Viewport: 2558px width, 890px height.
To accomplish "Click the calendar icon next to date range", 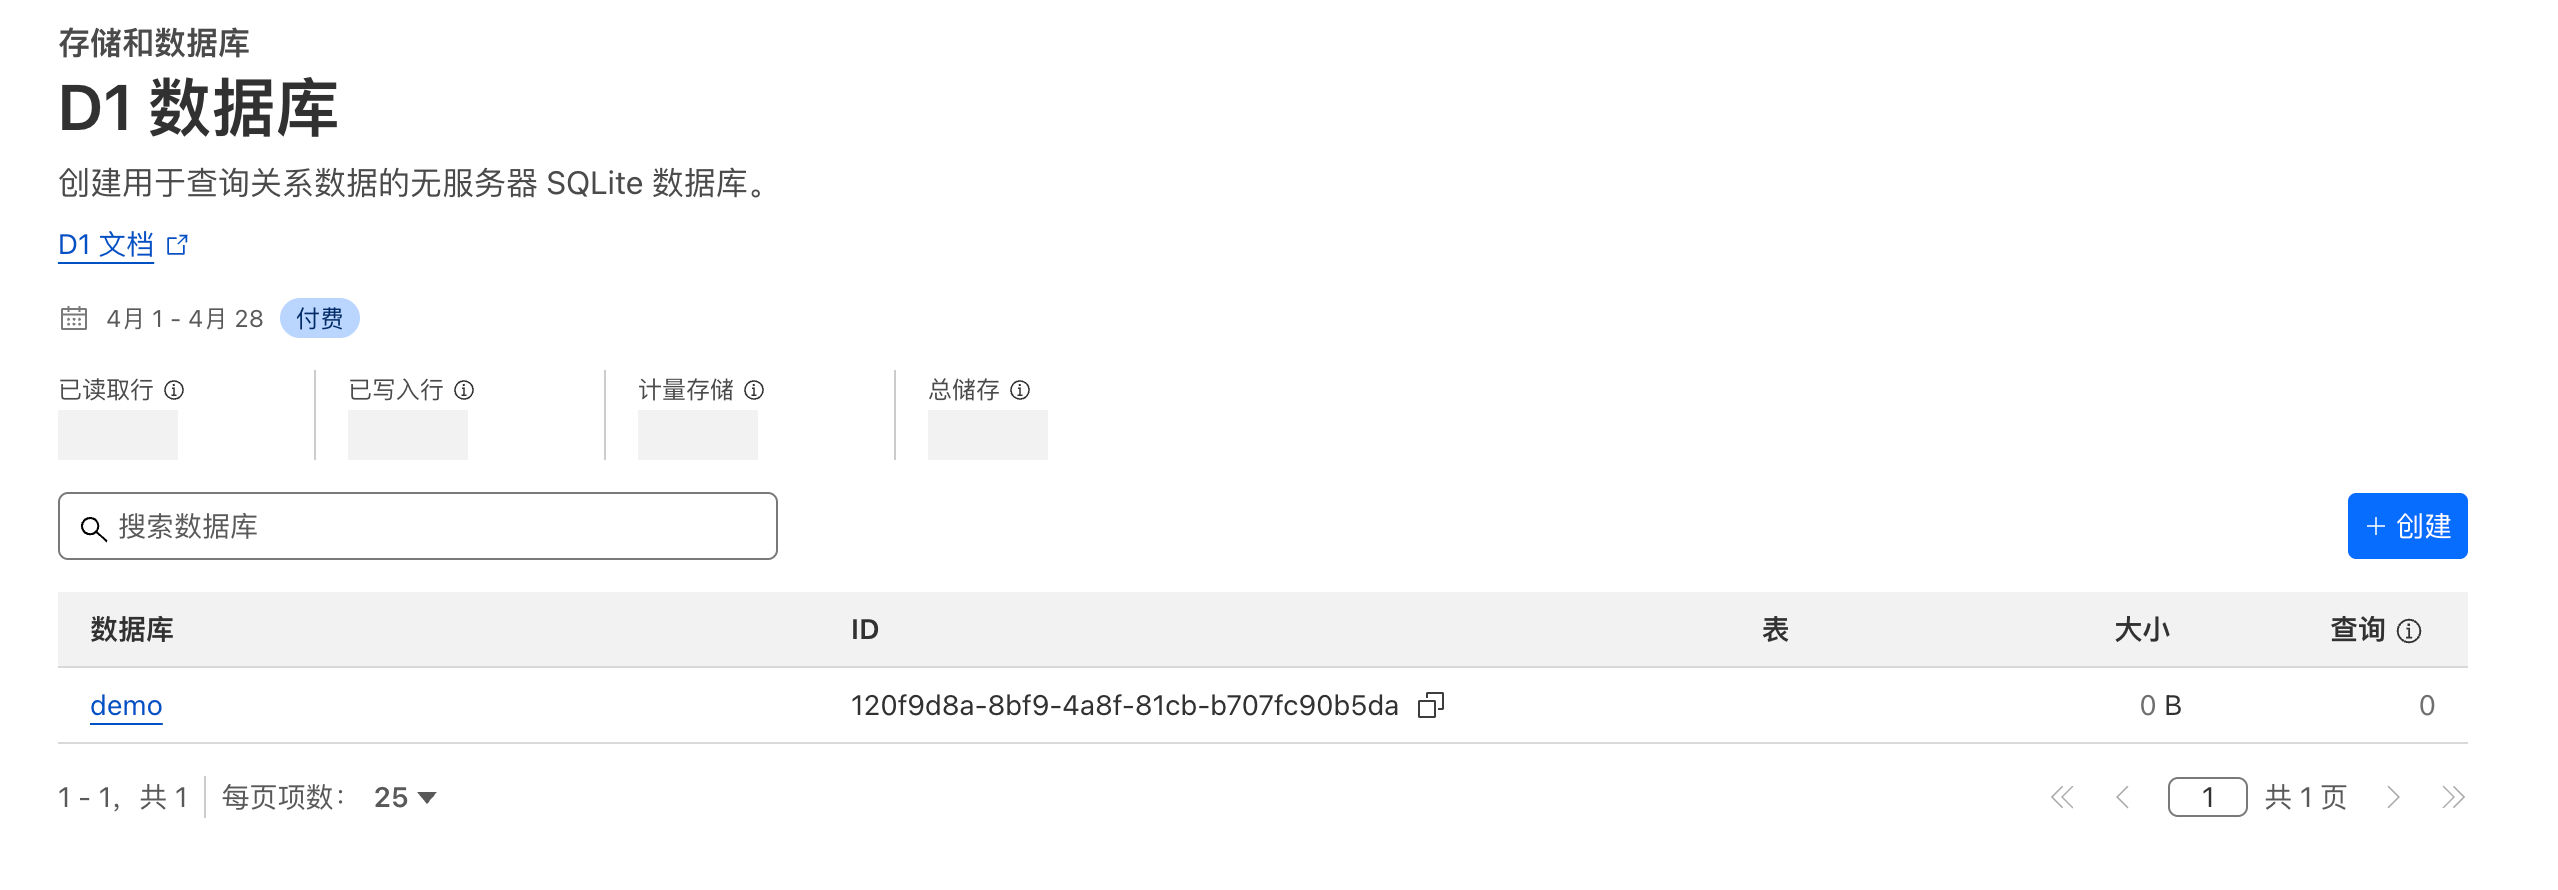I will [74, 318].
